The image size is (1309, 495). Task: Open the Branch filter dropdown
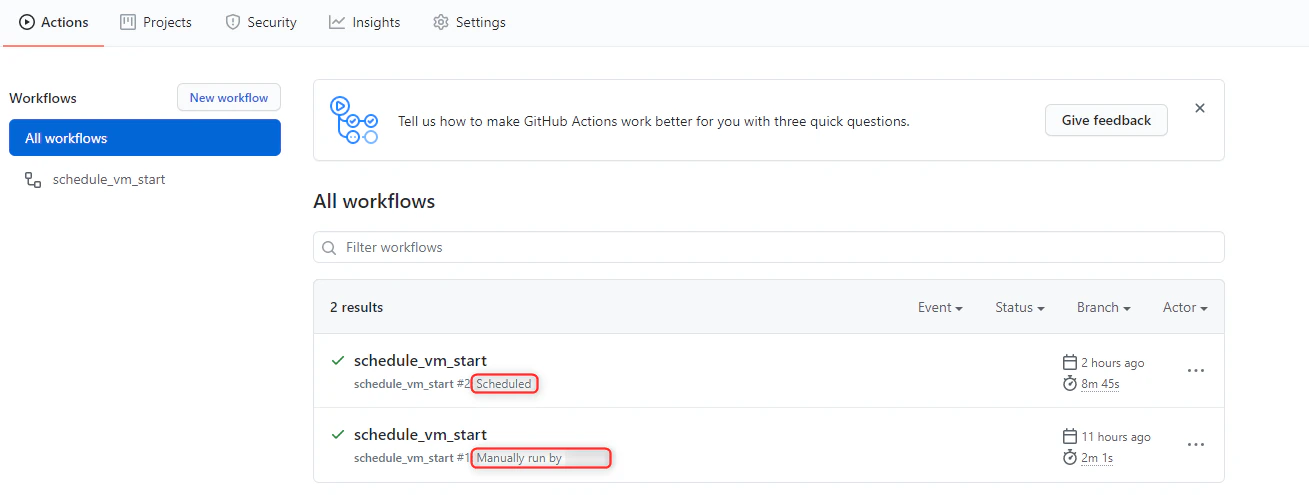point(1104,307)
